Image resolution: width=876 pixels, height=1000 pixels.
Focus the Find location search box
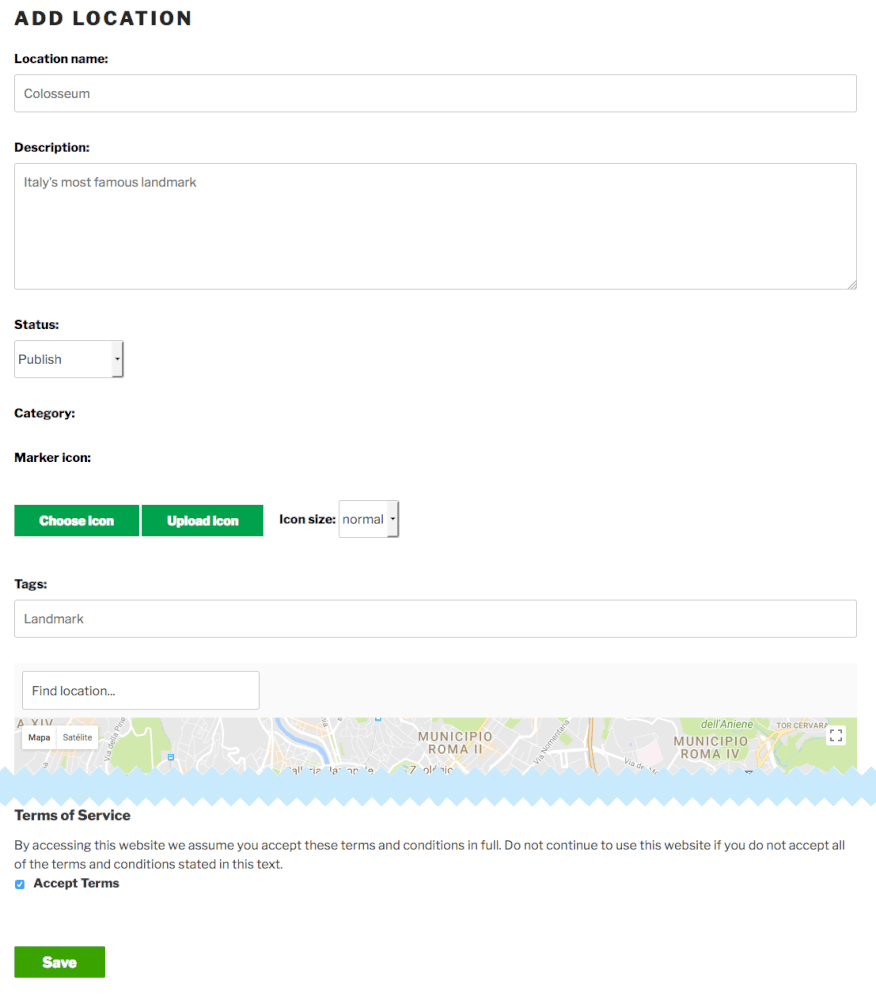[141, 690]
